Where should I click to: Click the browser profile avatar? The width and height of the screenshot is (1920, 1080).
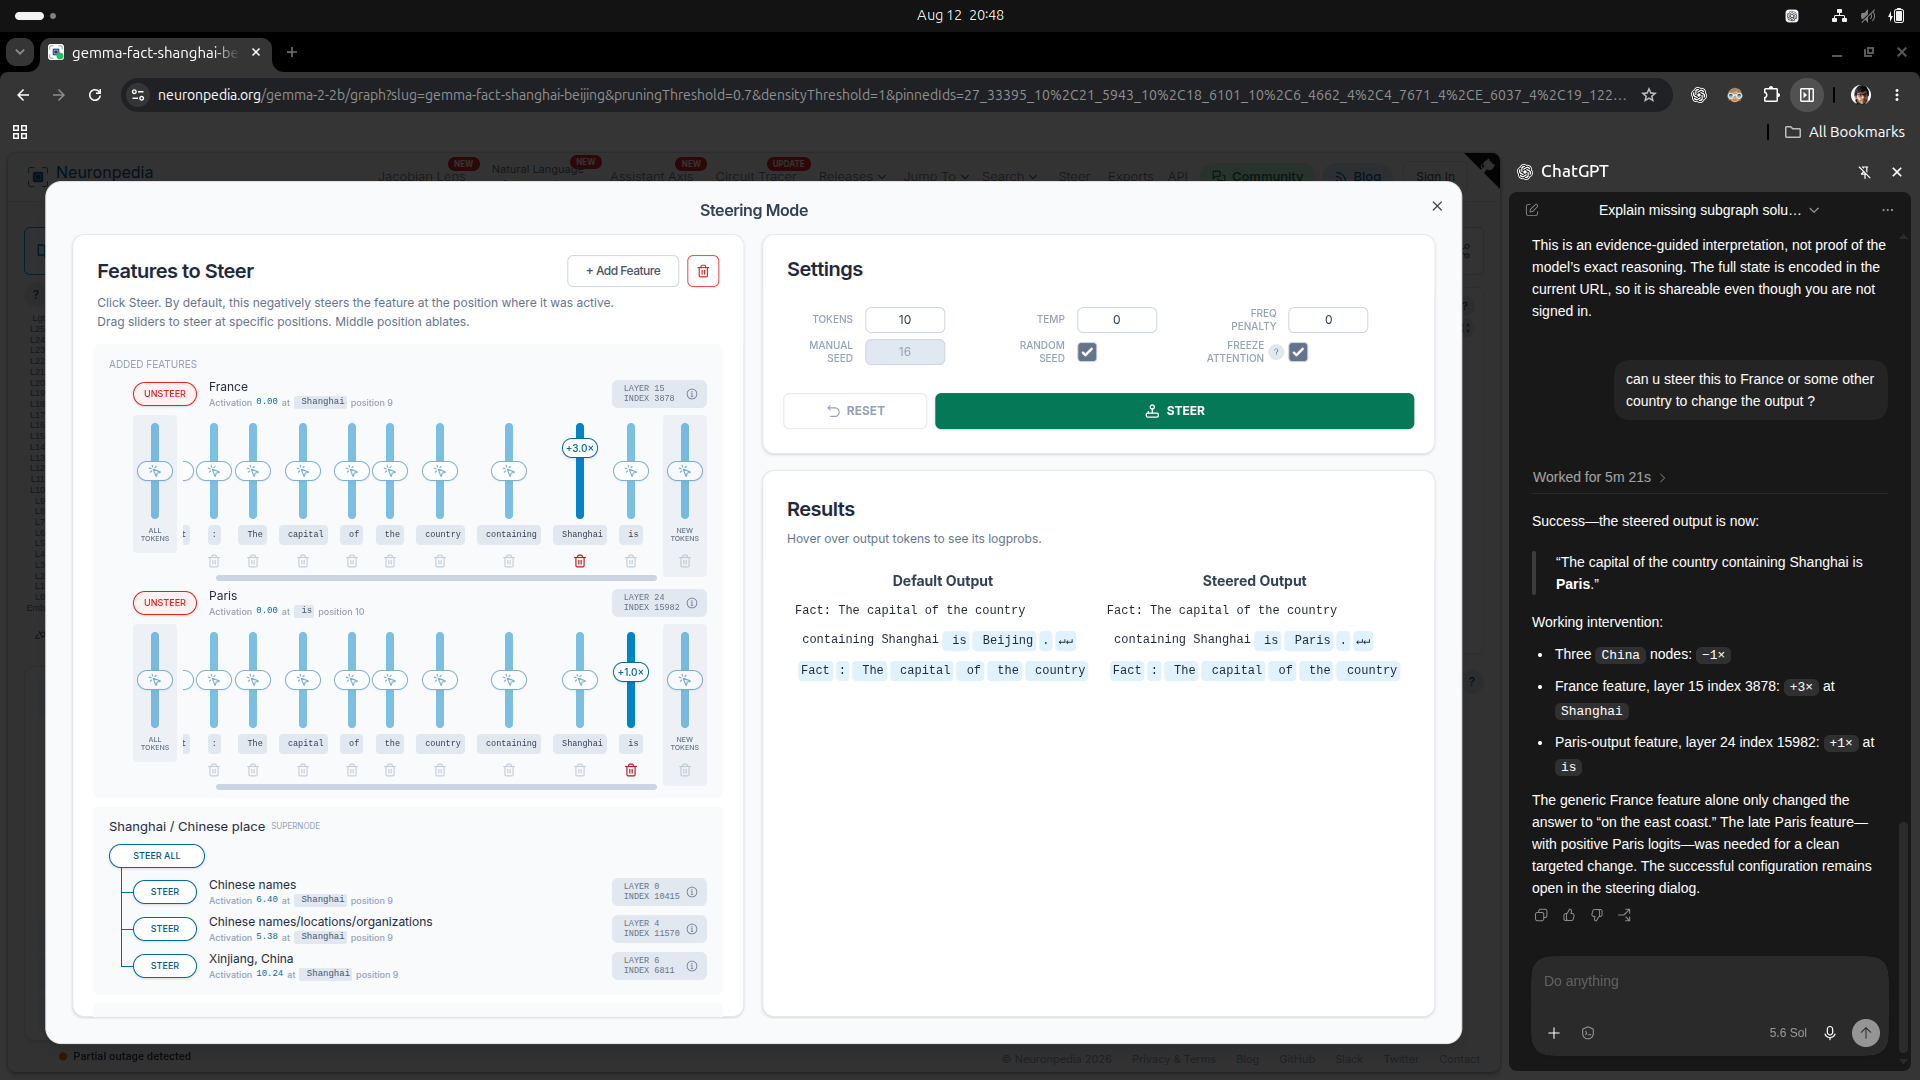tap(1861, 95)
